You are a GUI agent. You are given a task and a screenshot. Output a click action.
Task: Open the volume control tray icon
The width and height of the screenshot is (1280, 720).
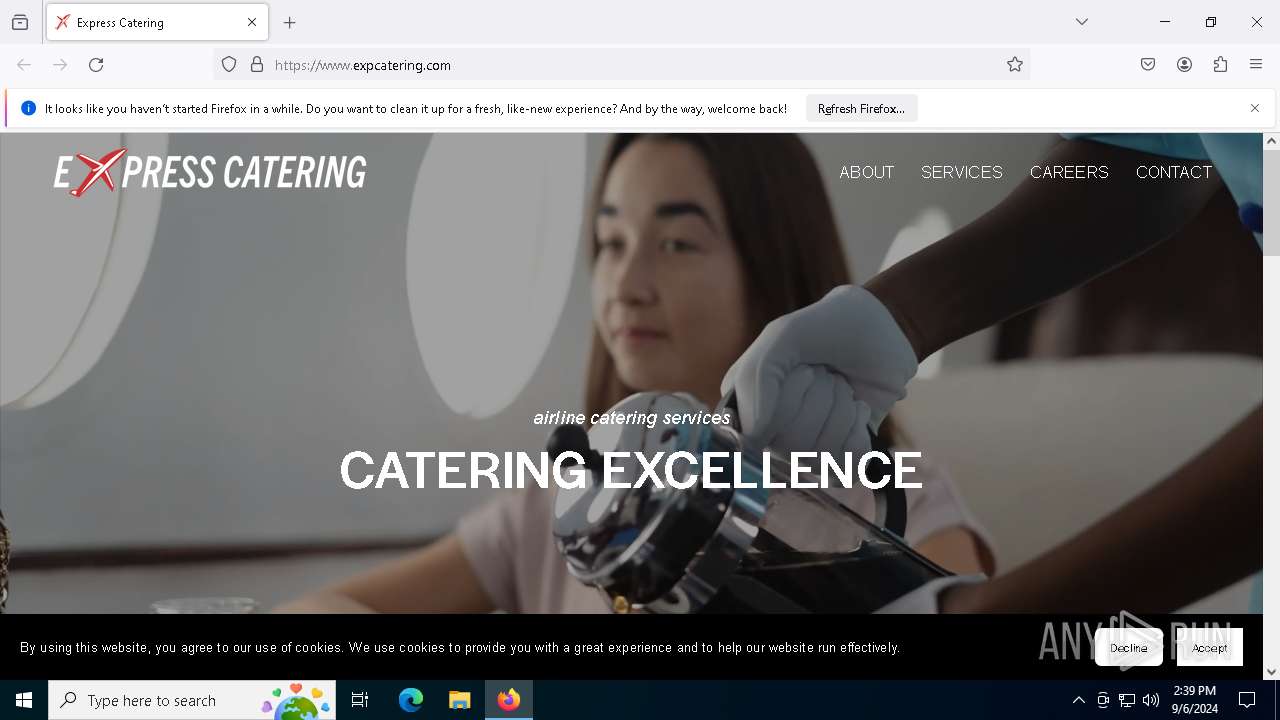tap(1151, 701)
